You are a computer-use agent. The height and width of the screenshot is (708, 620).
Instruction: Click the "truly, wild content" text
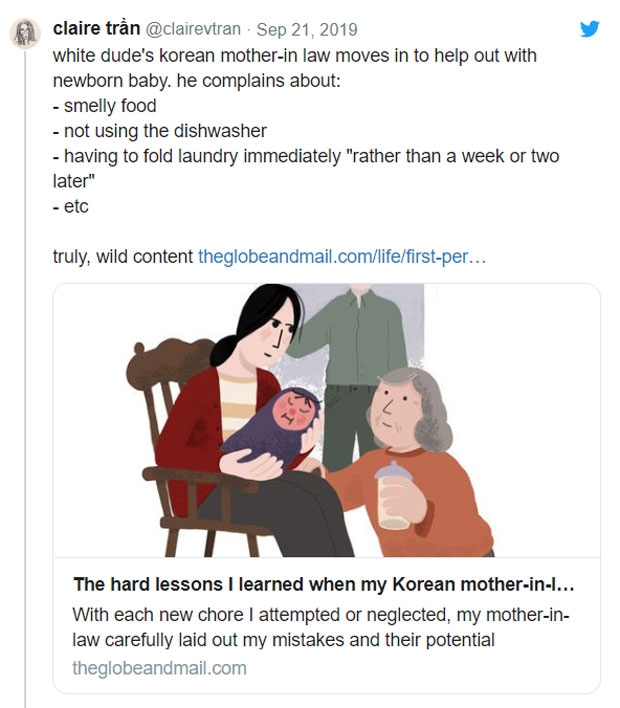[x=122, y=257]
